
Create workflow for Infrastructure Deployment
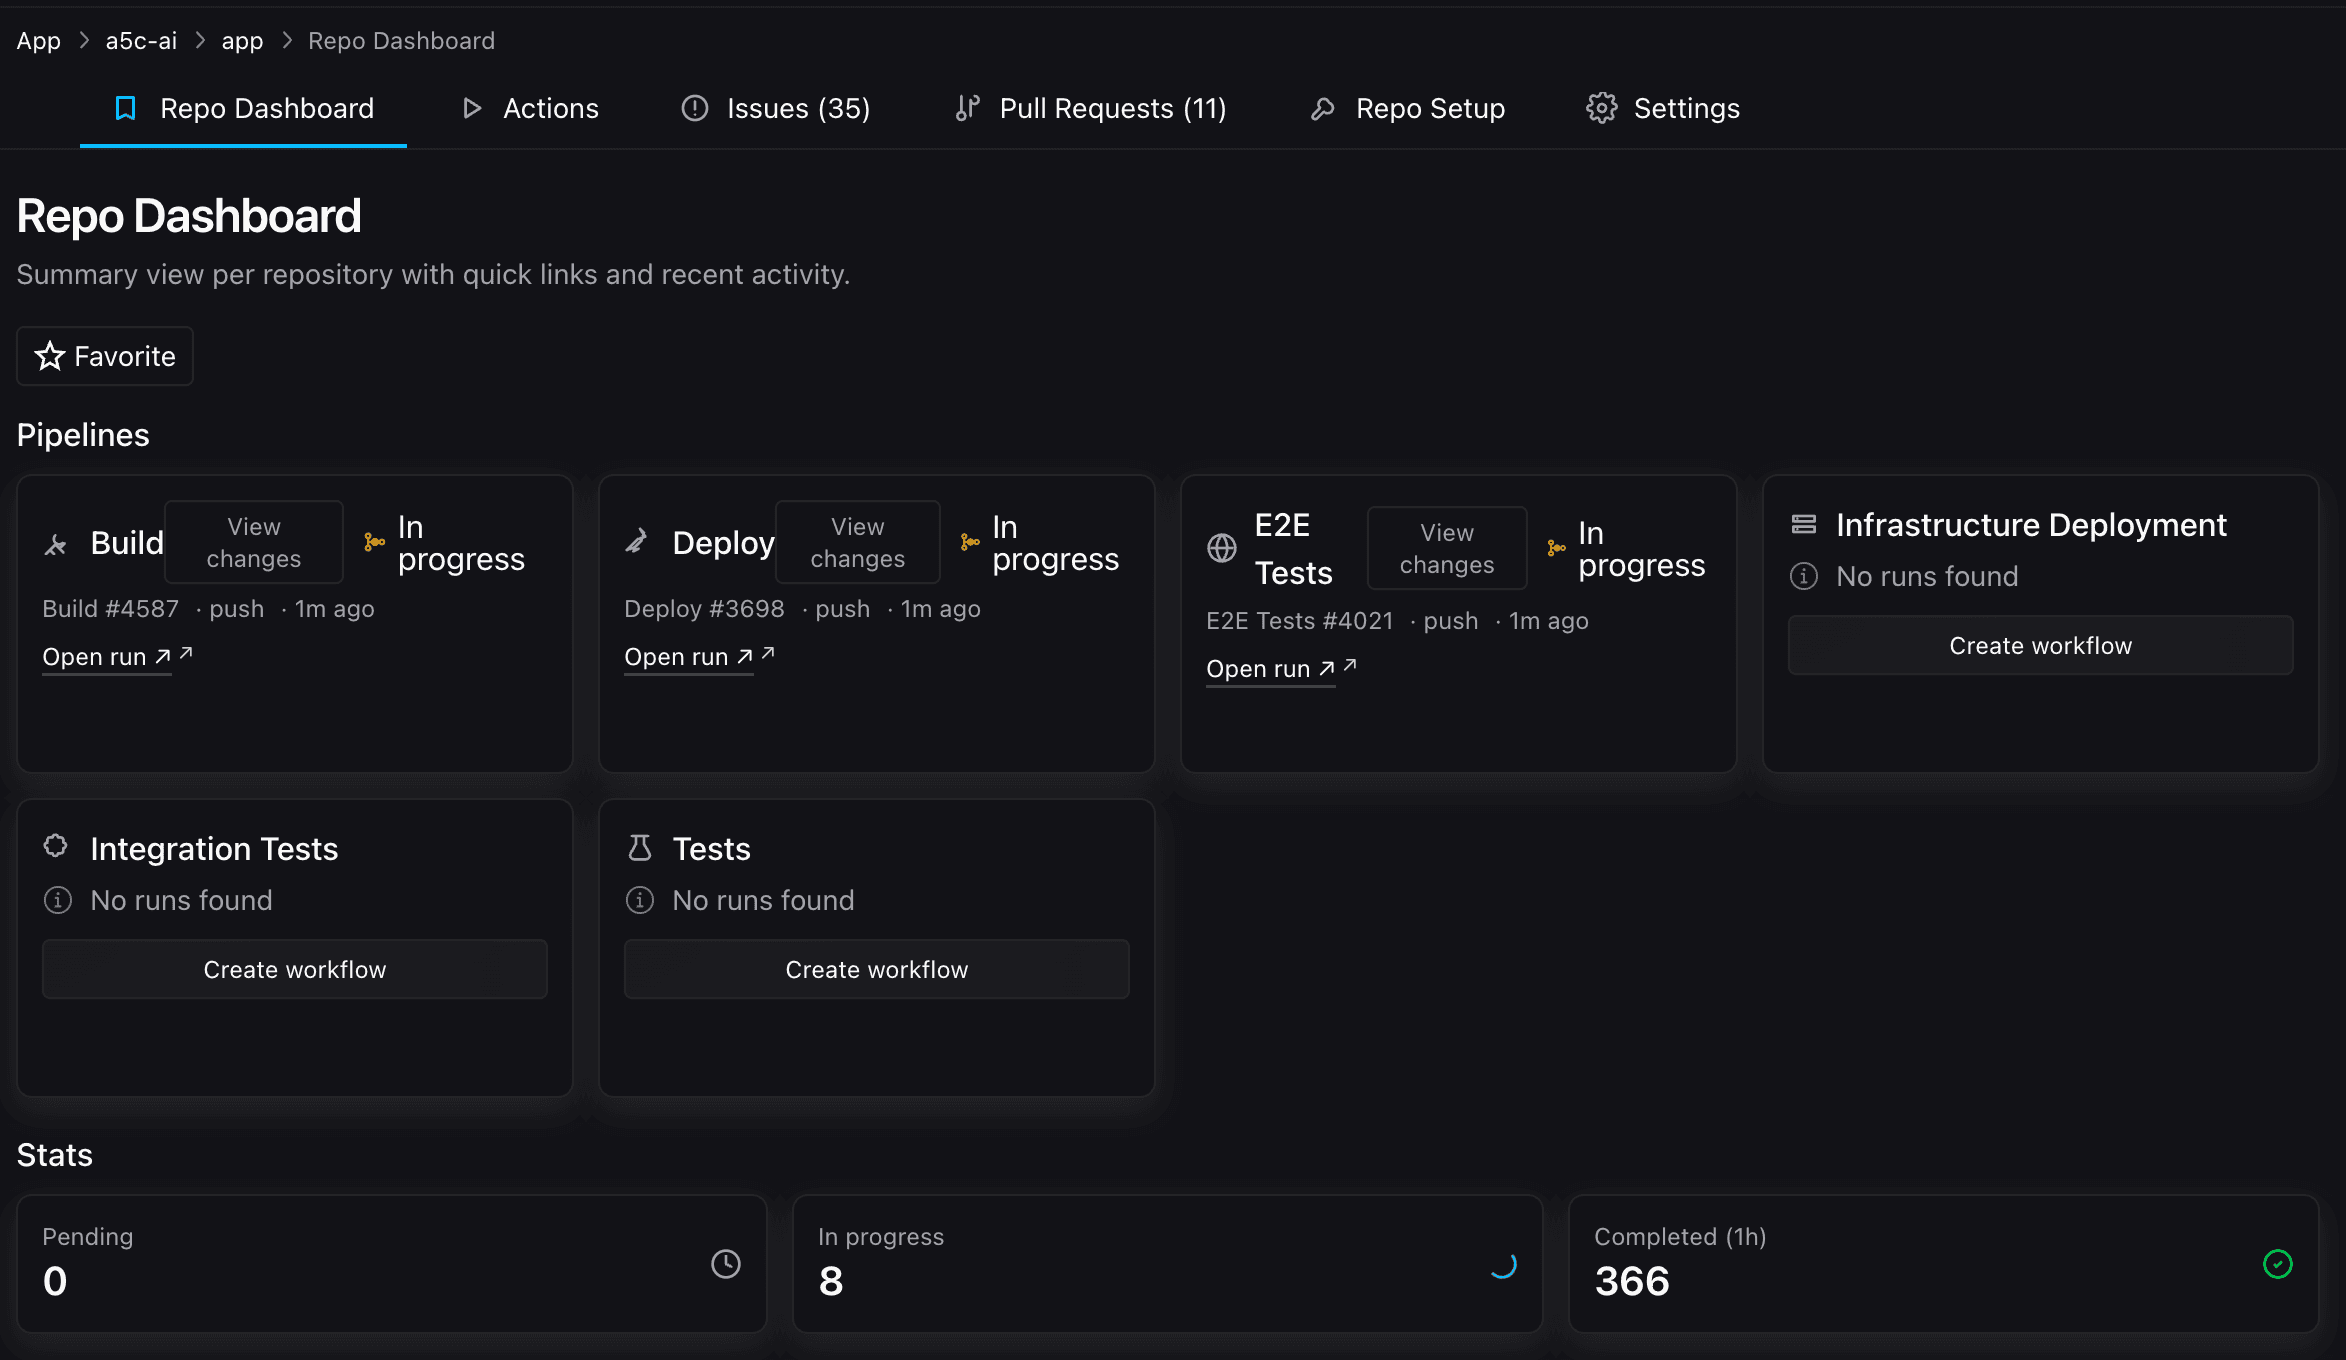click(2040, 646)
